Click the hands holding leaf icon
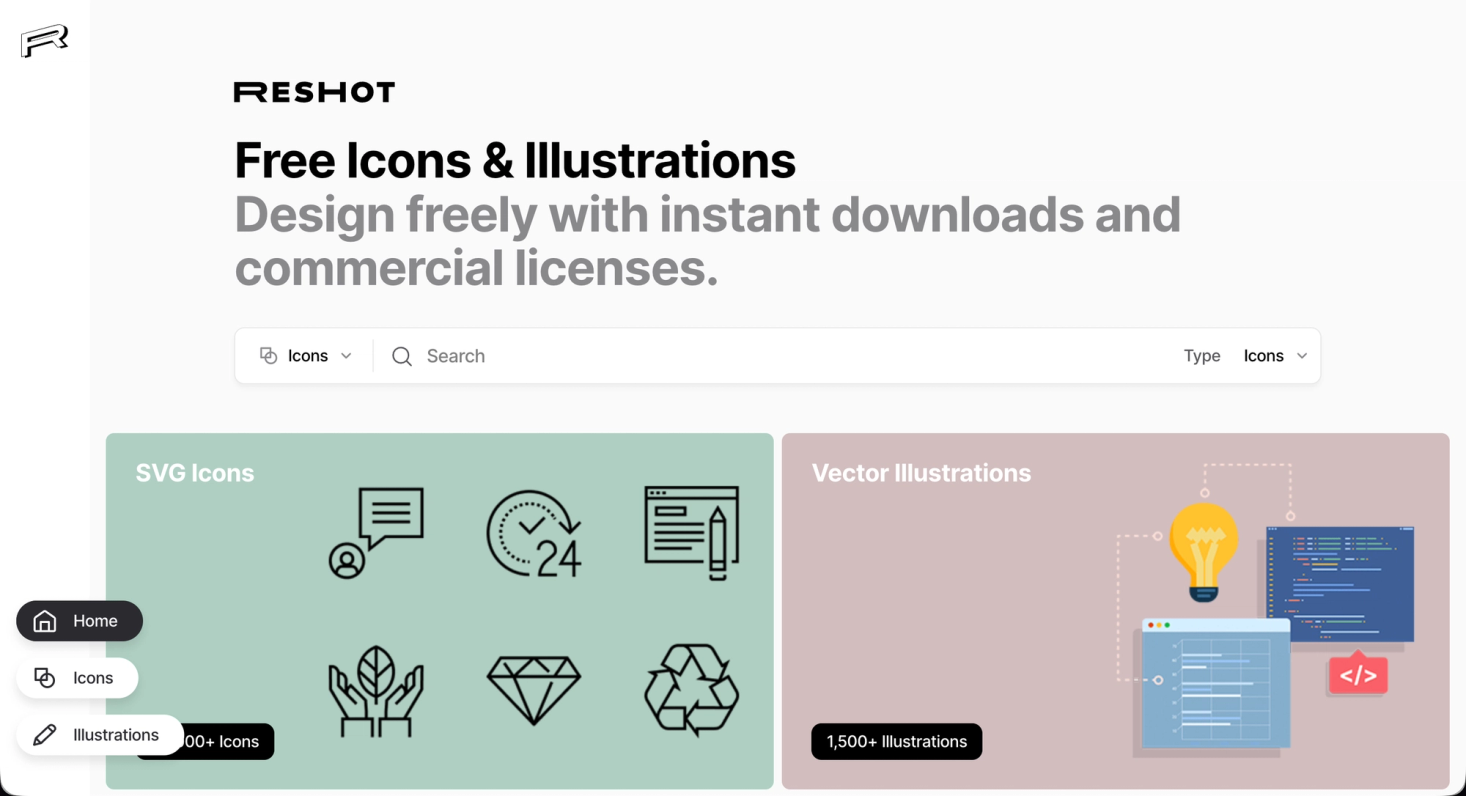This screenshot has width=1466, height=796. (376, 691)
